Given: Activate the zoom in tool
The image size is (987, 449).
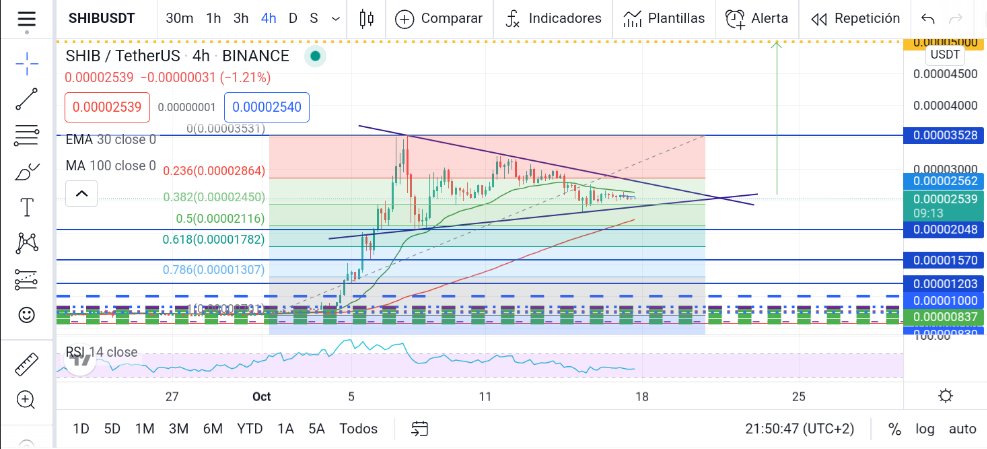Looking at the screenshot, I should 26,399.
